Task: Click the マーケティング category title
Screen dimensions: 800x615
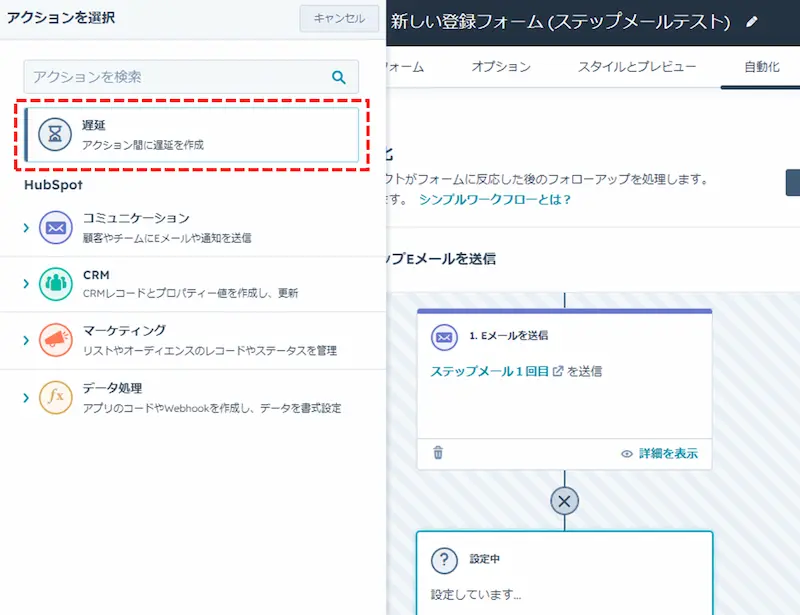Action: pyautogui.click(x=124, y=331)
